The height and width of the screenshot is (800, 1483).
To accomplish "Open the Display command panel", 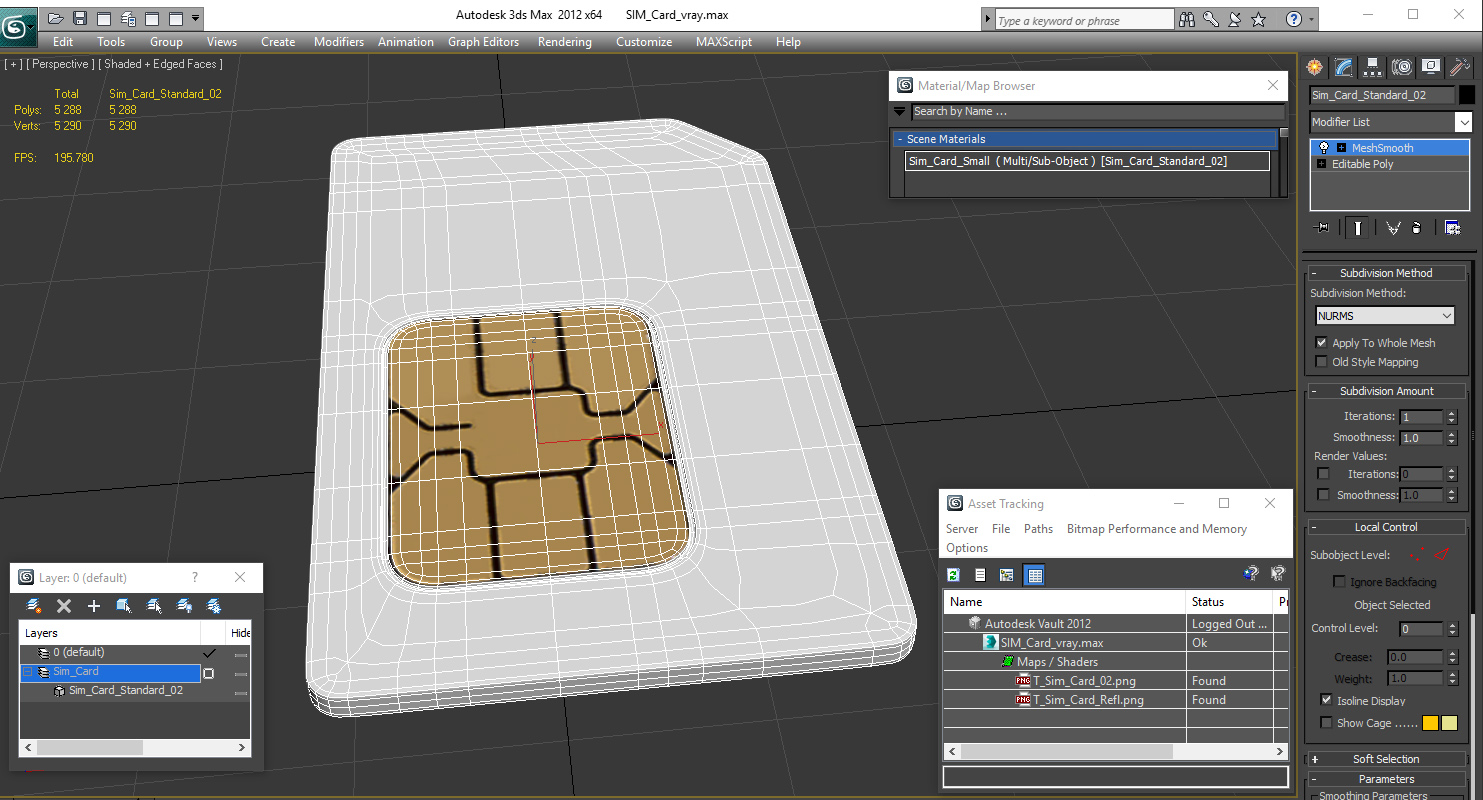I will 1431,67.
